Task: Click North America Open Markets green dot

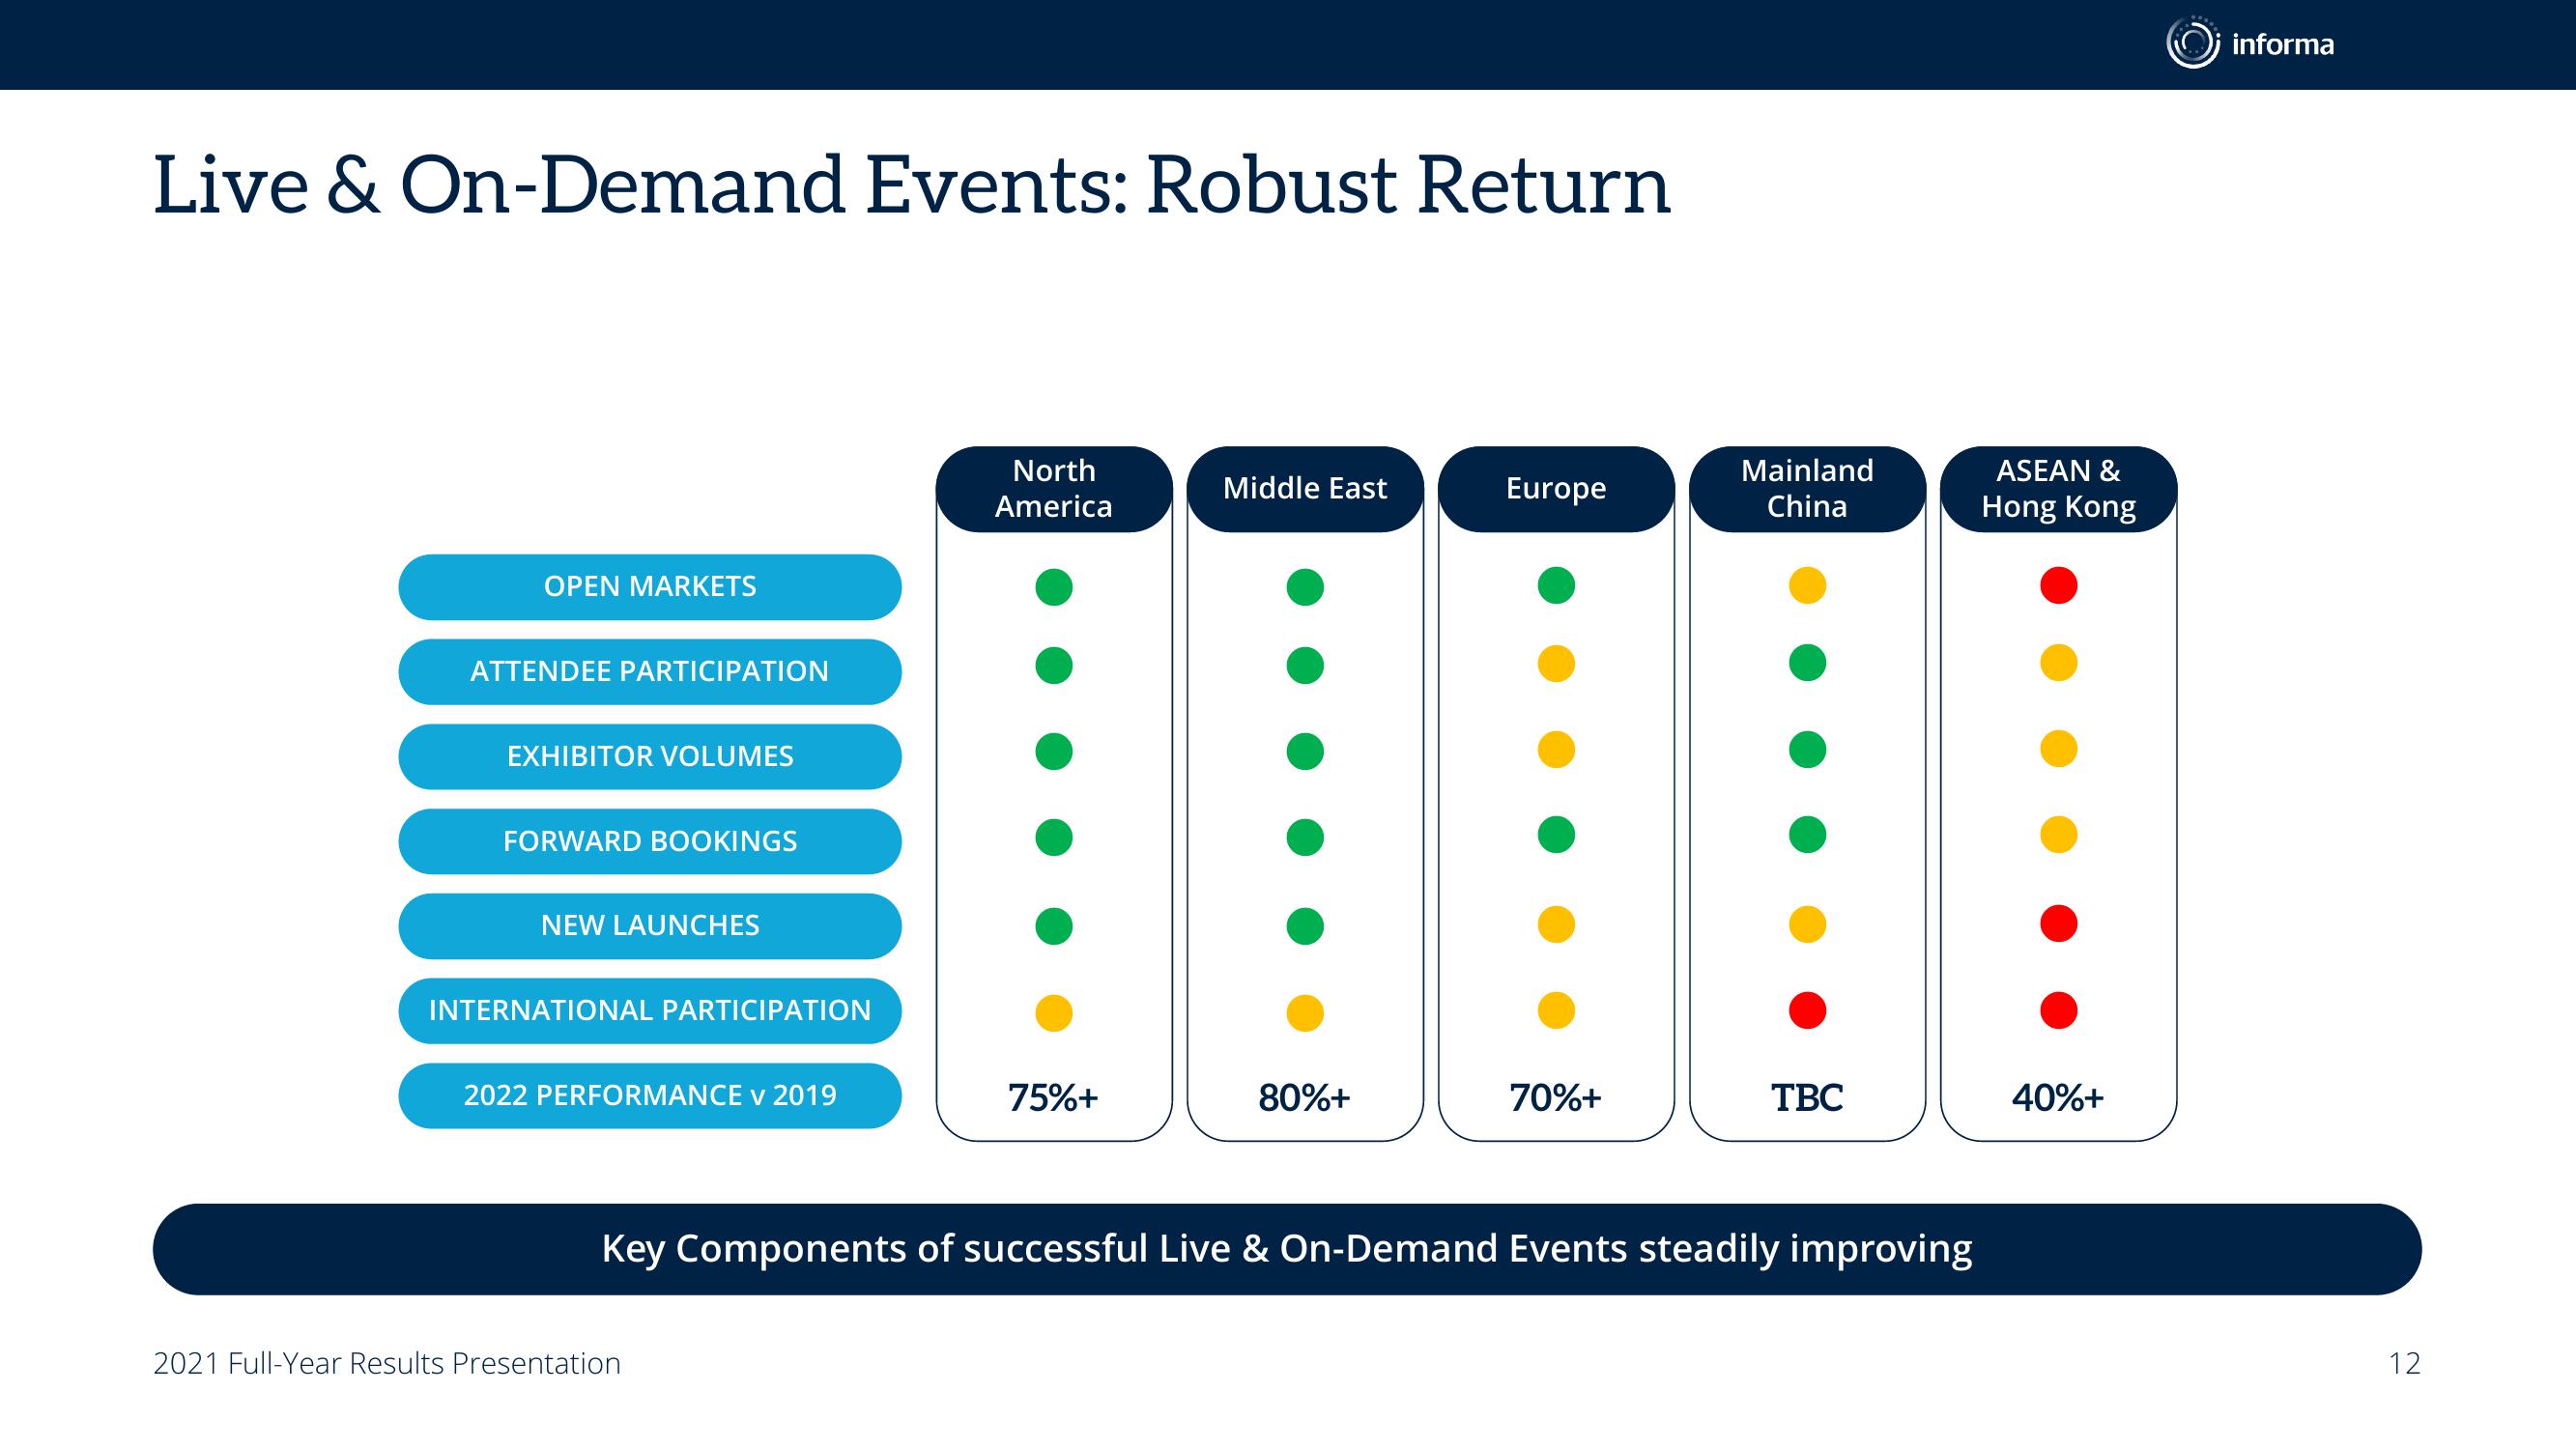Action: click(x=1054, y=587)
